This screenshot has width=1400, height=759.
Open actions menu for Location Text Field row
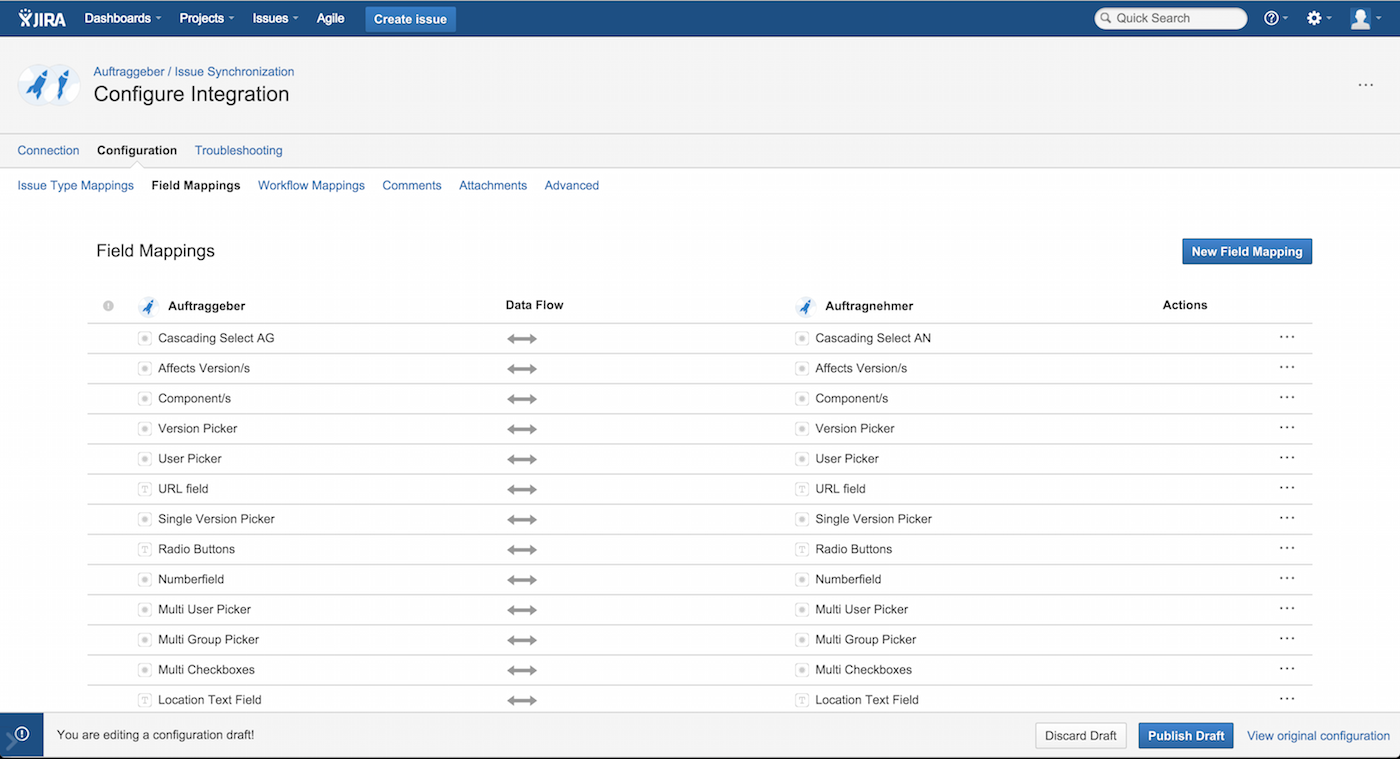1287,699
